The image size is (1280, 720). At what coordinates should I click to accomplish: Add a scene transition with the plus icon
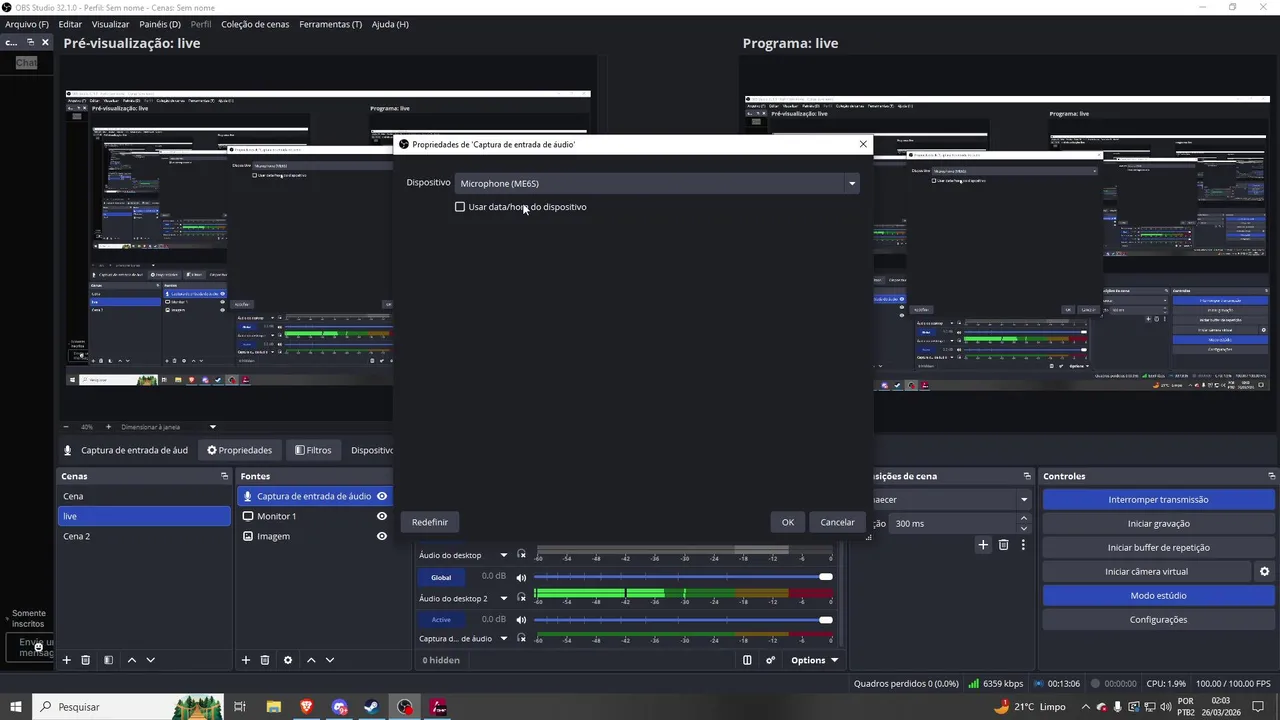pos(983,545)
